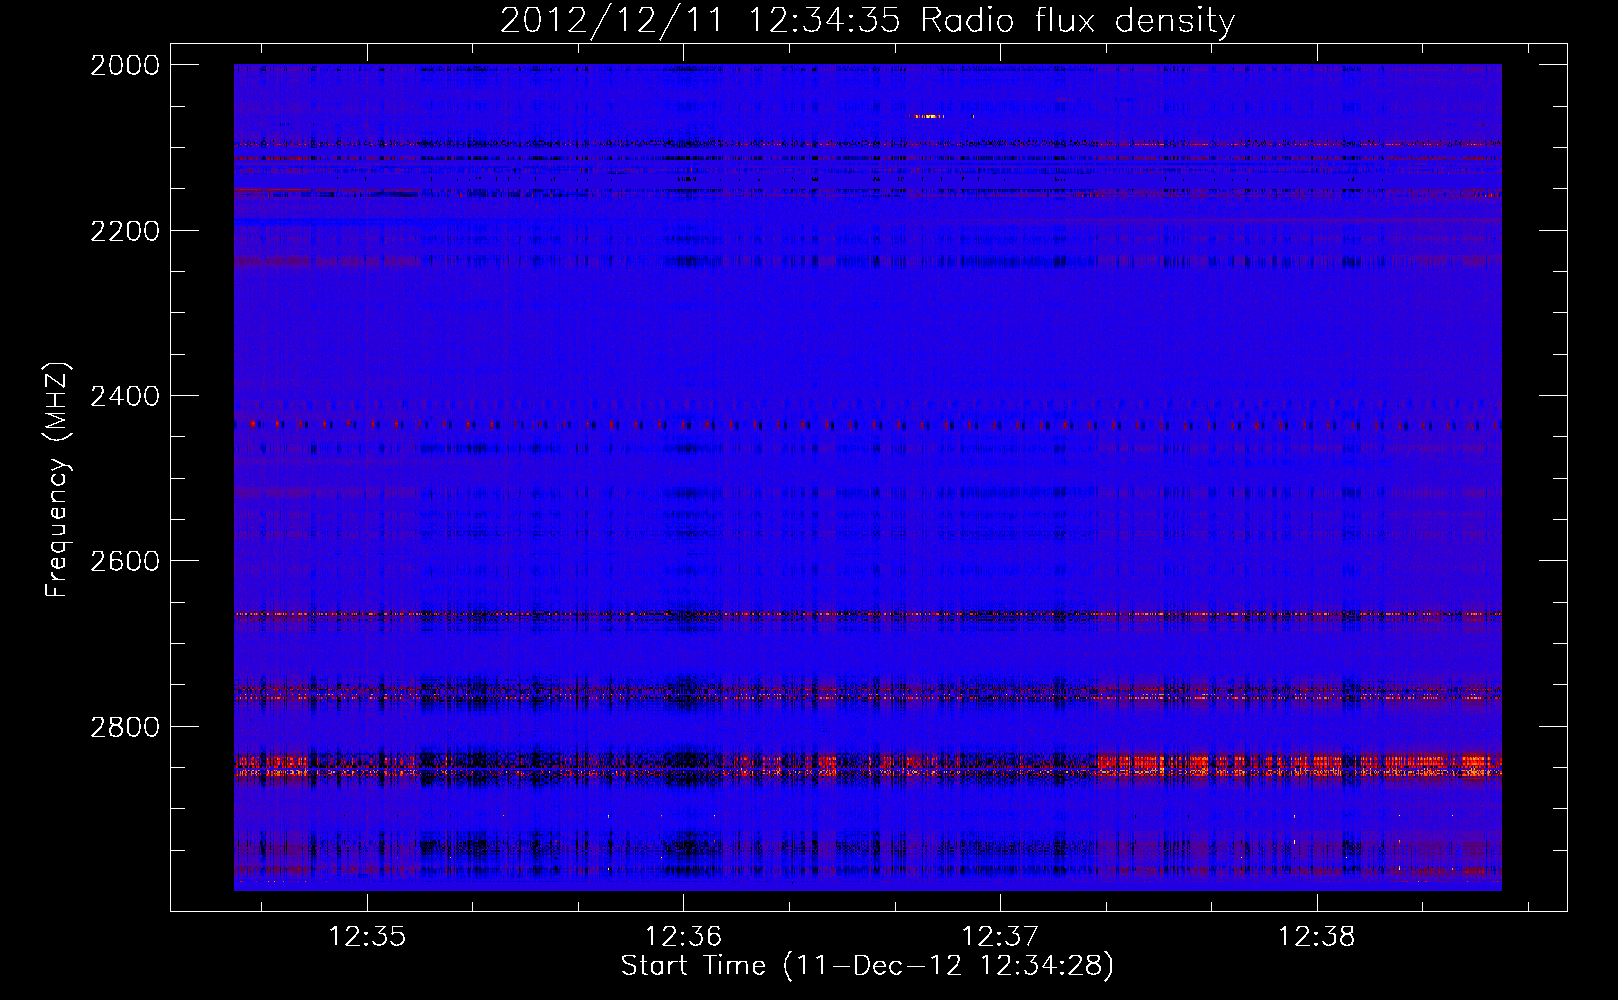
Task: Click the plot title '2012/12/11 12:34:35 Radio flux density'
Action: [867, 20]
